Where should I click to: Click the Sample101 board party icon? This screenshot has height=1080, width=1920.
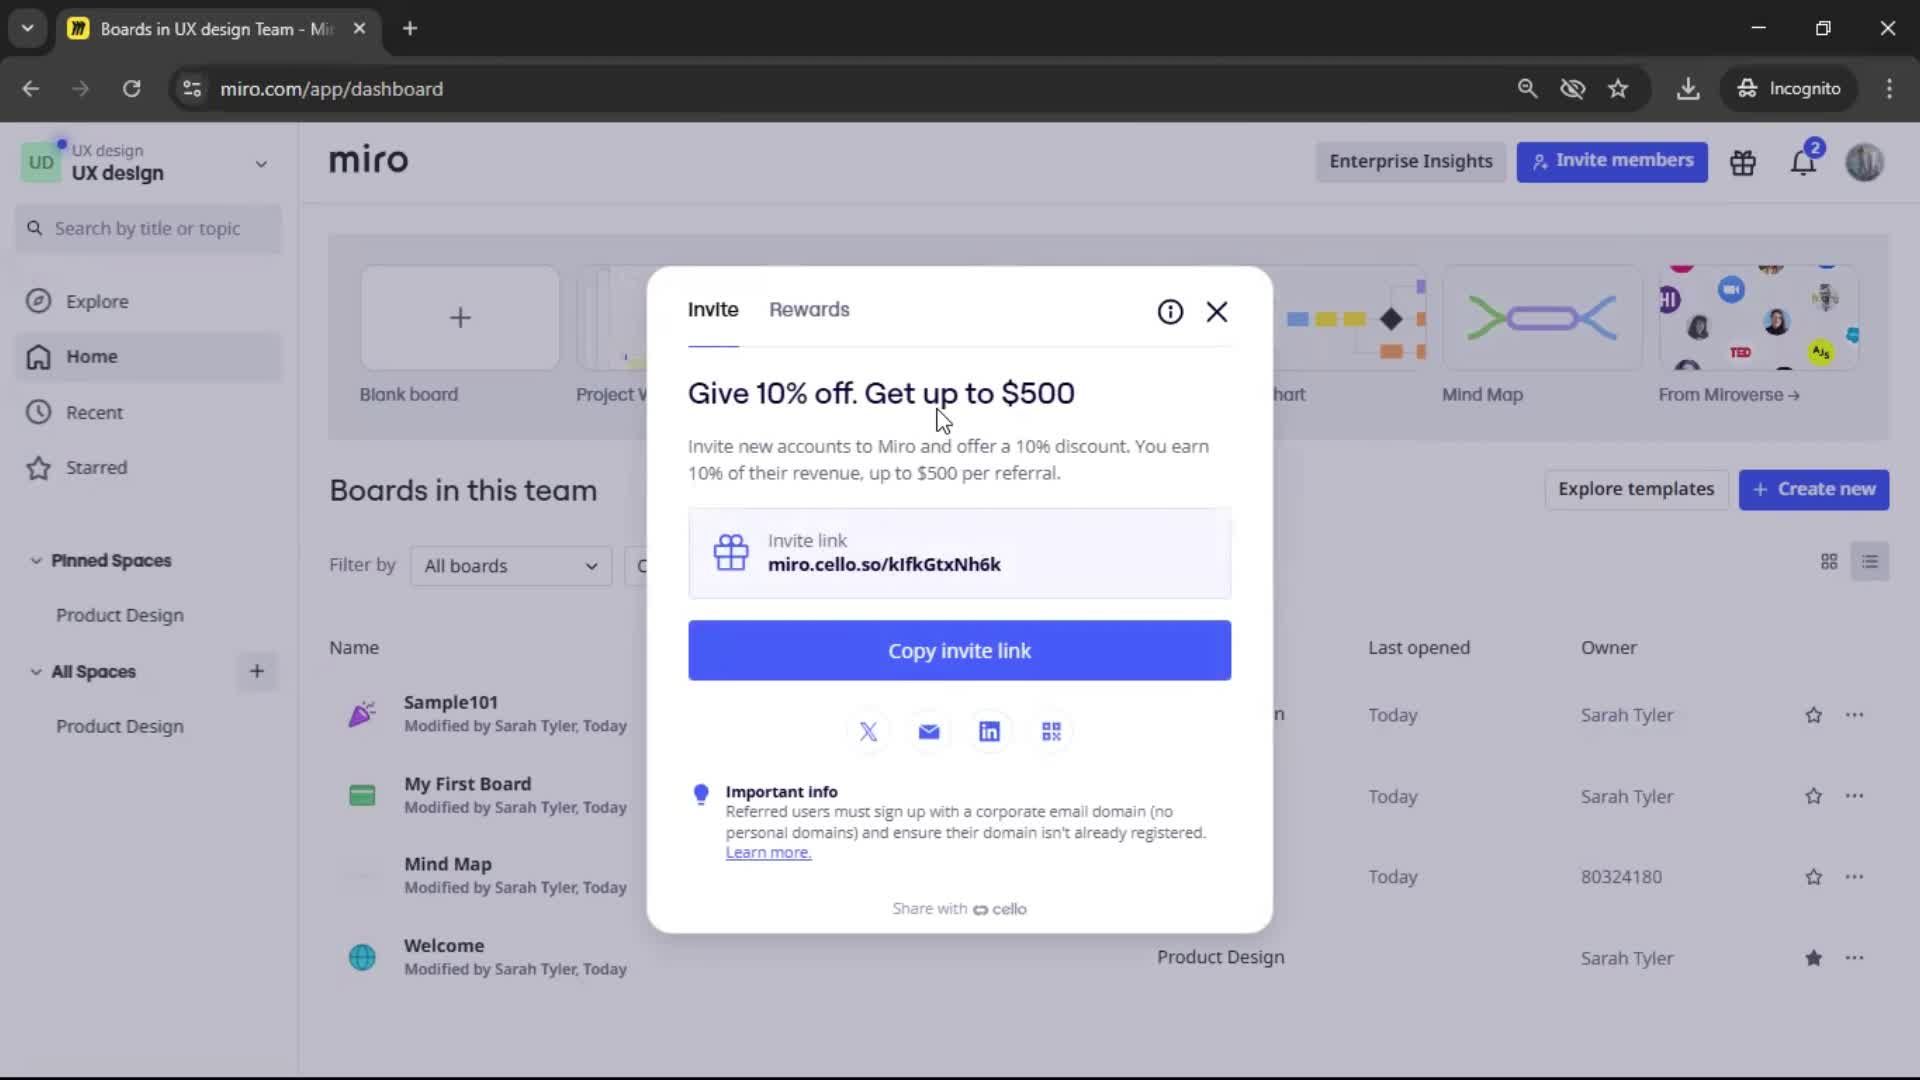pyautogui.click(x=362, y=714)
